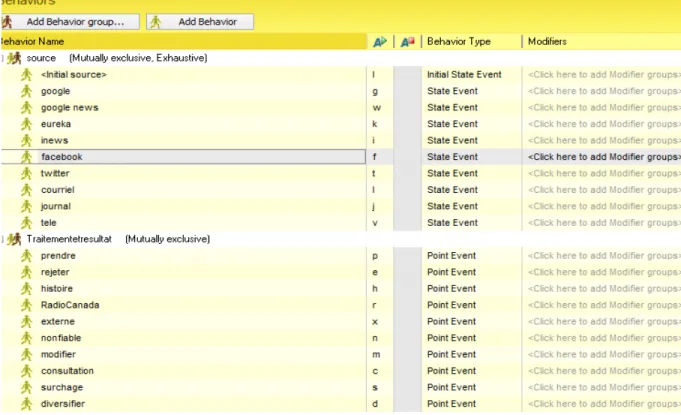681x415 pixels.
Task: Add modifier groups for google
Action: coord(604,91)
